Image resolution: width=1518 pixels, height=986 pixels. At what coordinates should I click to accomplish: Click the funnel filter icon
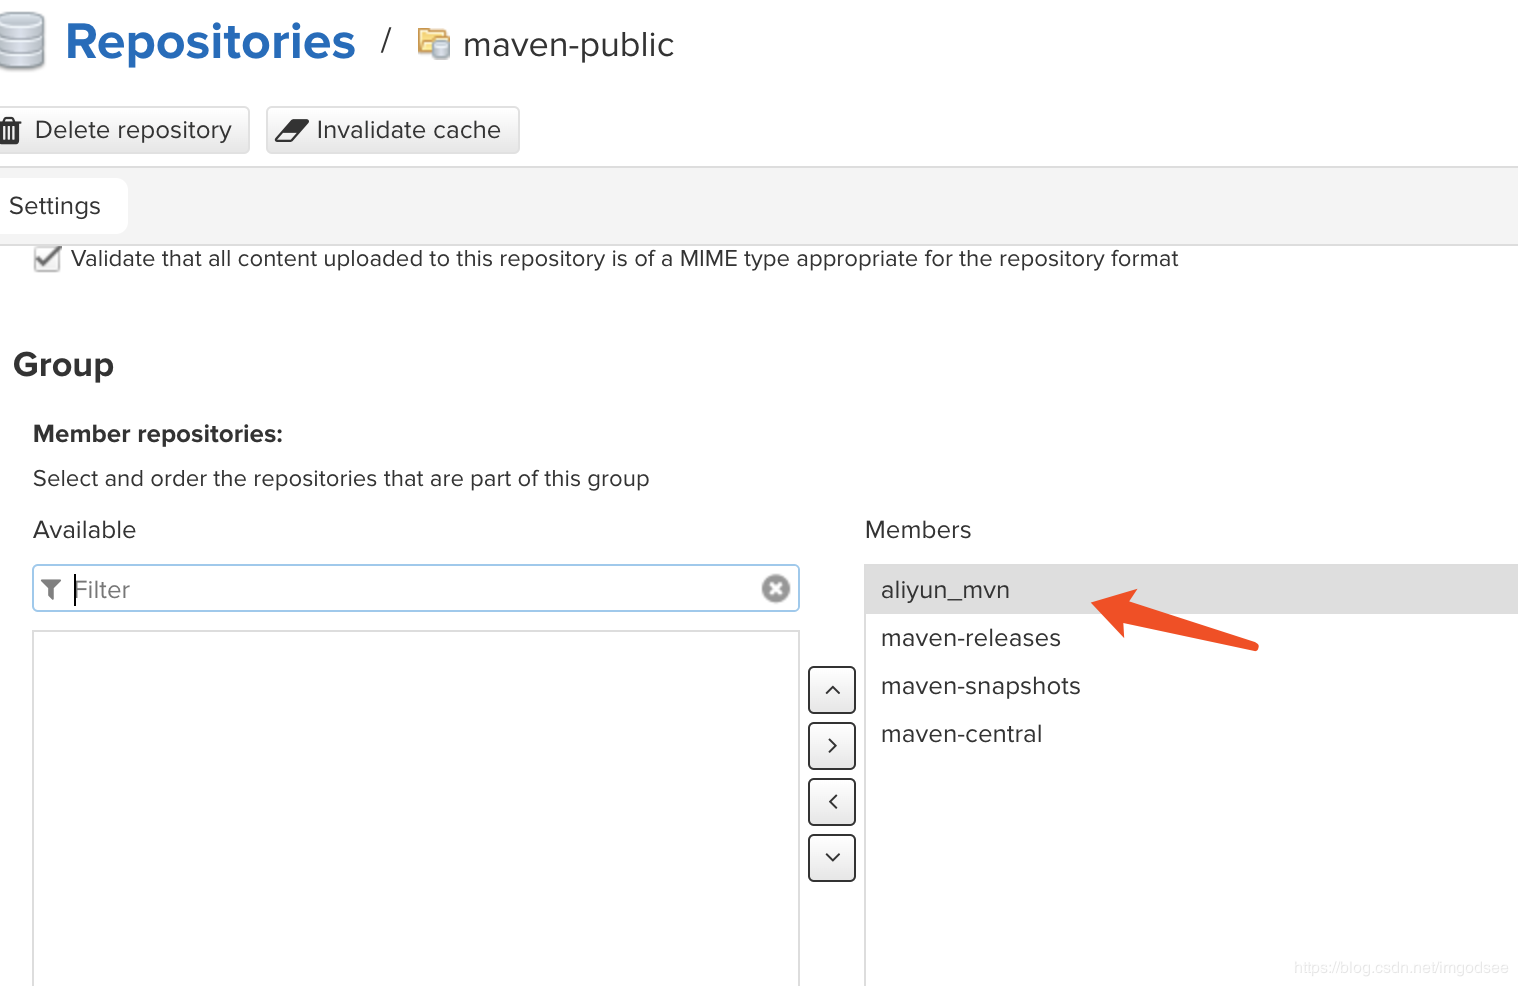coord(52,589)
